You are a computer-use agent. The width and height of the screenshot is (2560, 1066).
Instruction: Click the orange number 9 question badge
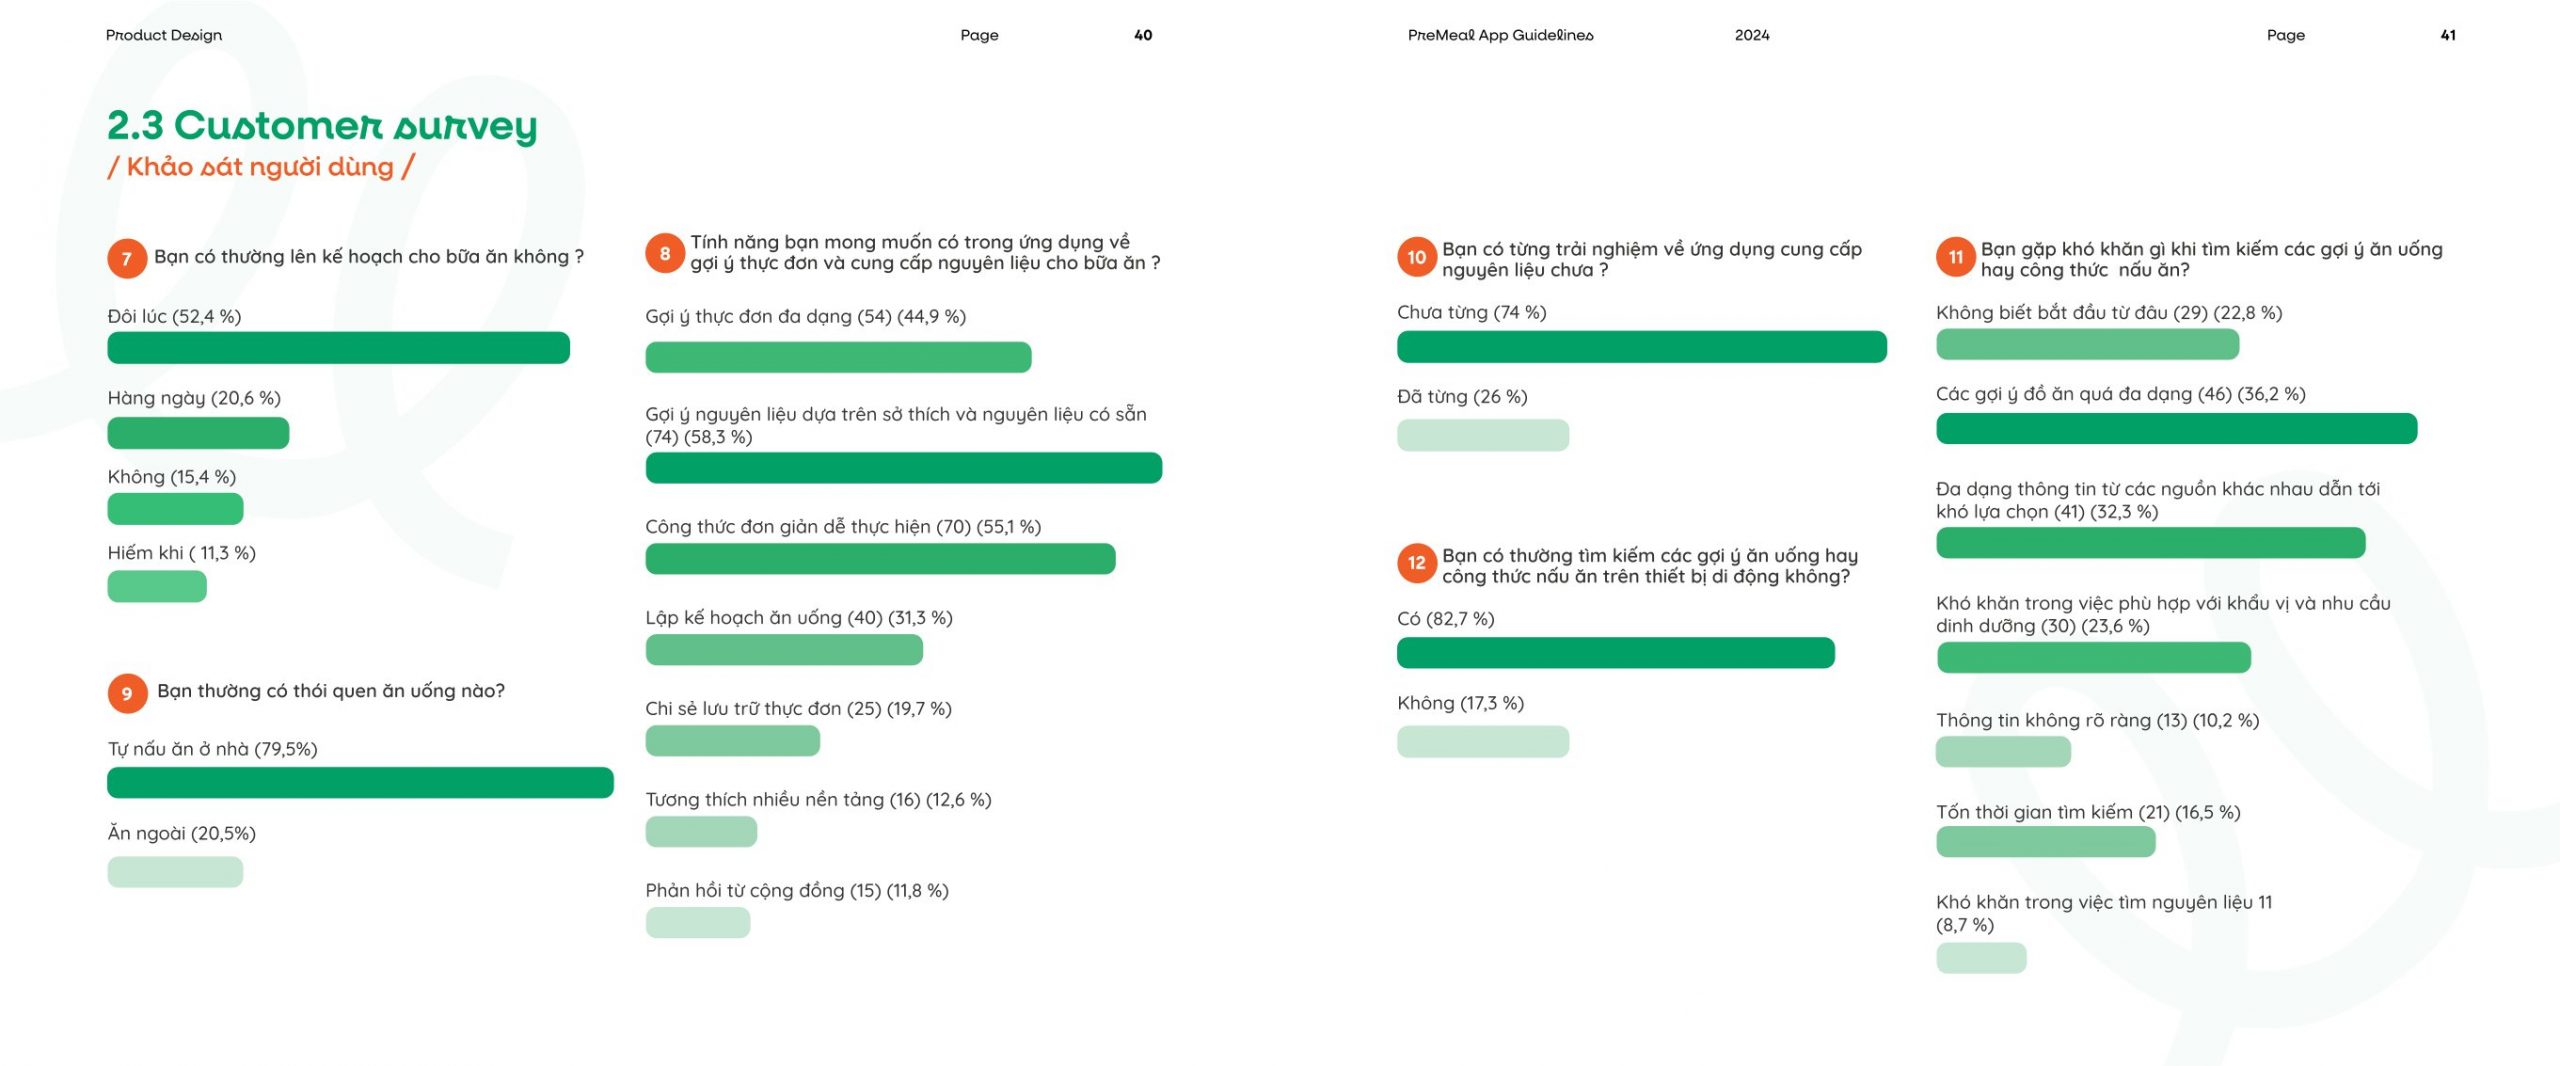[x=127, y=693]
